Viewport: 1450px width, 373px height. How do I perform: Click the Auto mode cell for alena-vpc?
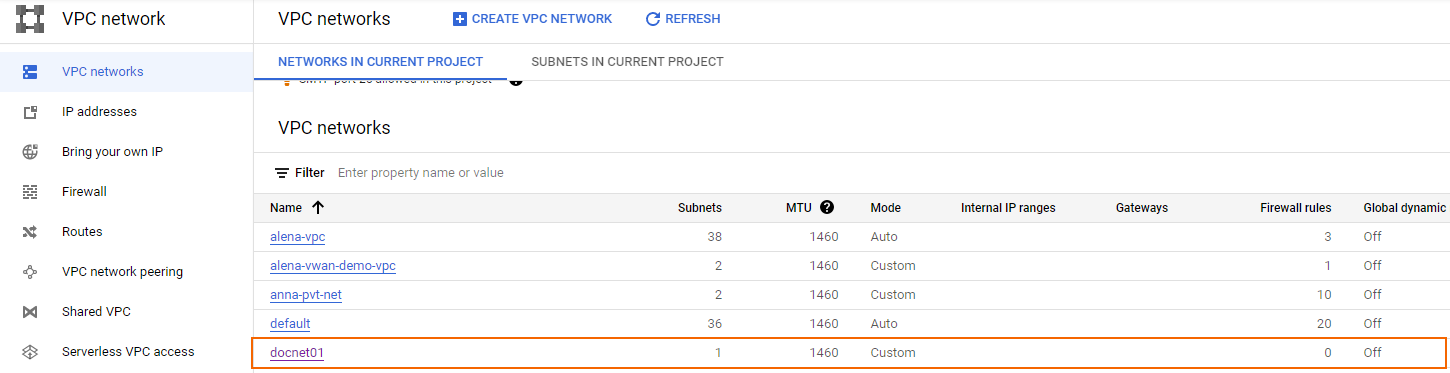click(884, 237)
